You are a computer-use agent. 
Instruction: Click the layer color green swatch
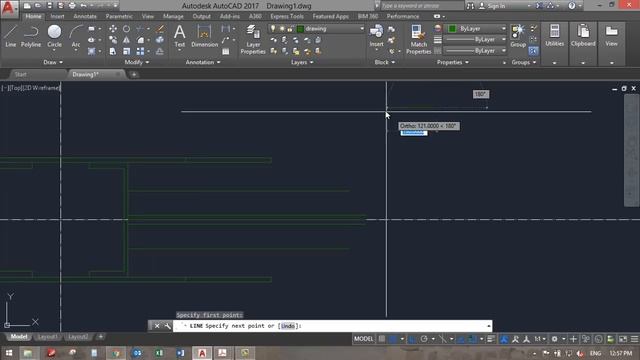300,29
